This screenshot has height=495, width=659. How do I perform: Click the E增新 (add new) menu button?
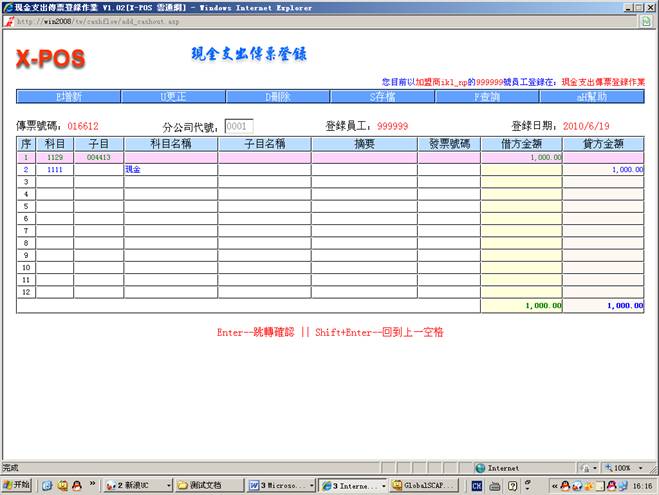[x=68, y=97]
